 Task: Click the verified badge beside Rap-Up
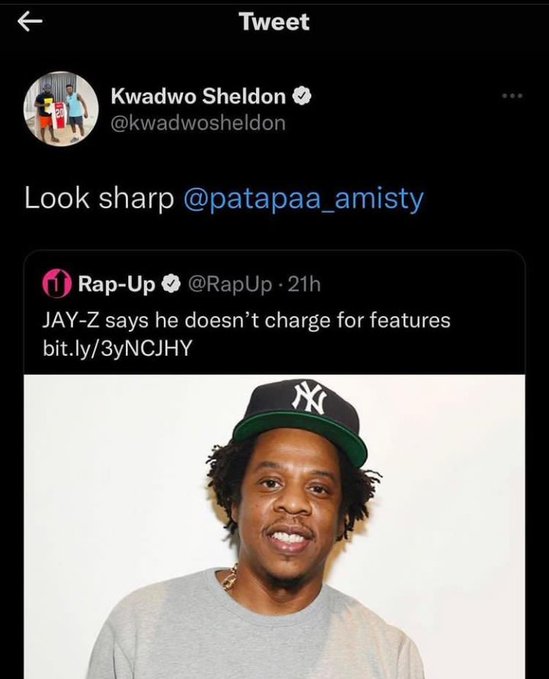coord(171,285)
